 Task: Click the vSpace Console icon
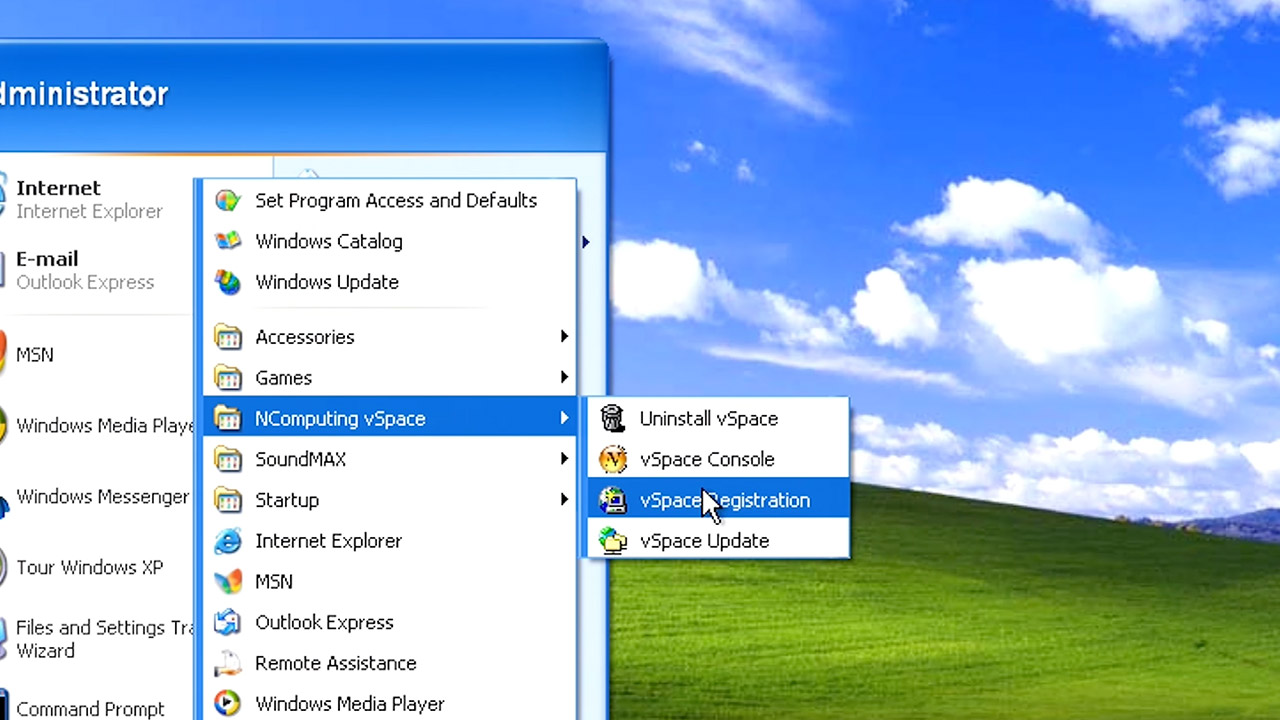point(613,460)
